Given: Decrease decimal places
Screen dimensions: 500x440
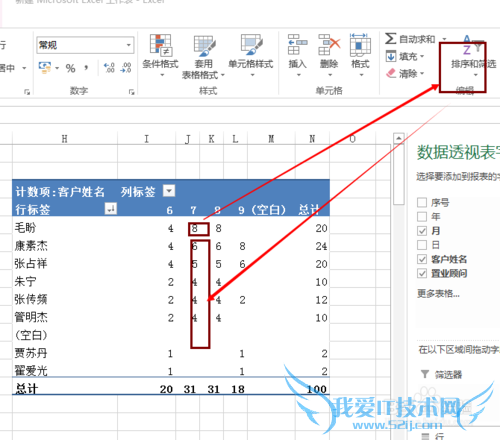Looking at the screenshot, I should (126, 68).
